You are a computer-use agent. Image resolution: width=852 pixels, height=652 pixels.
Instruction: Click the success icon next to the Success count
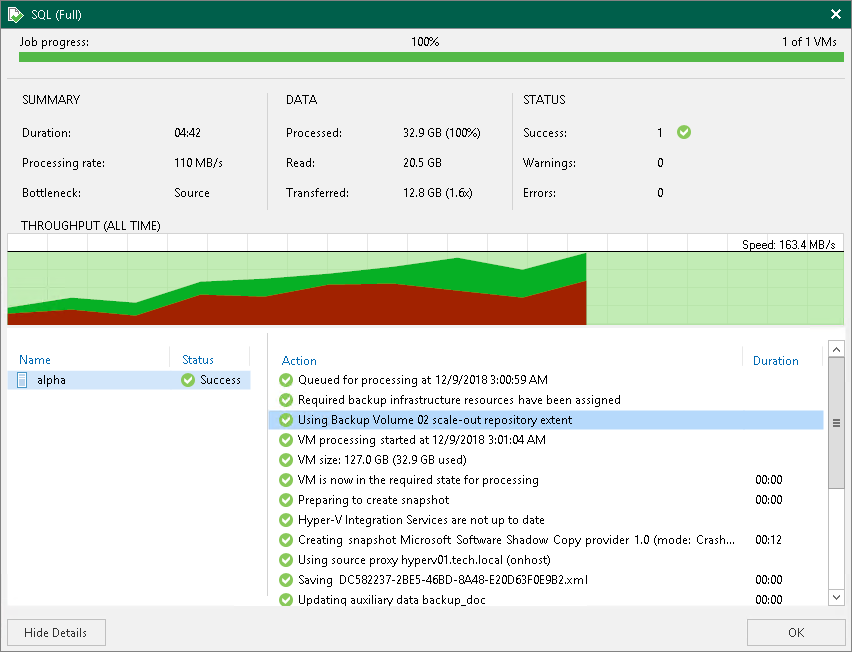[682, 132]
